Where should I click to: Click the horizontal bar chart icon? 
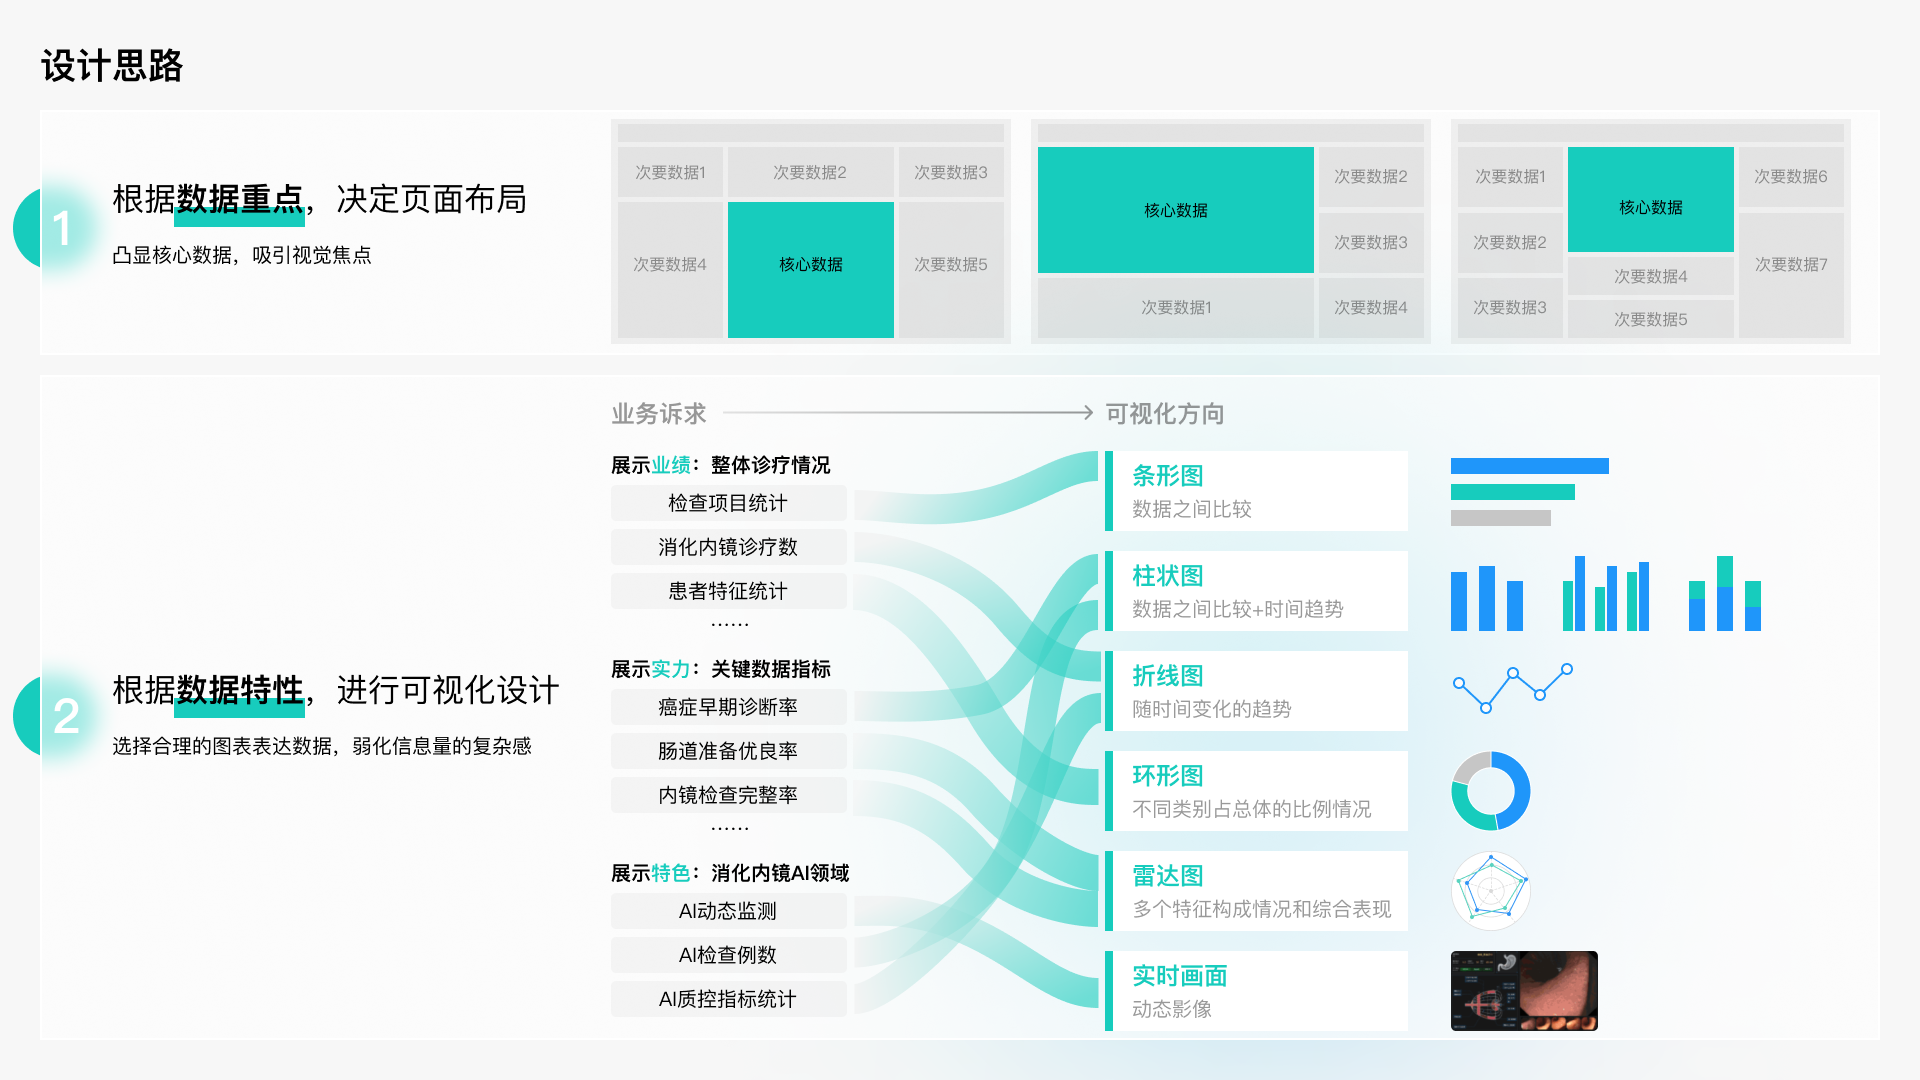pyautogui.click(x=1528, y=492)
